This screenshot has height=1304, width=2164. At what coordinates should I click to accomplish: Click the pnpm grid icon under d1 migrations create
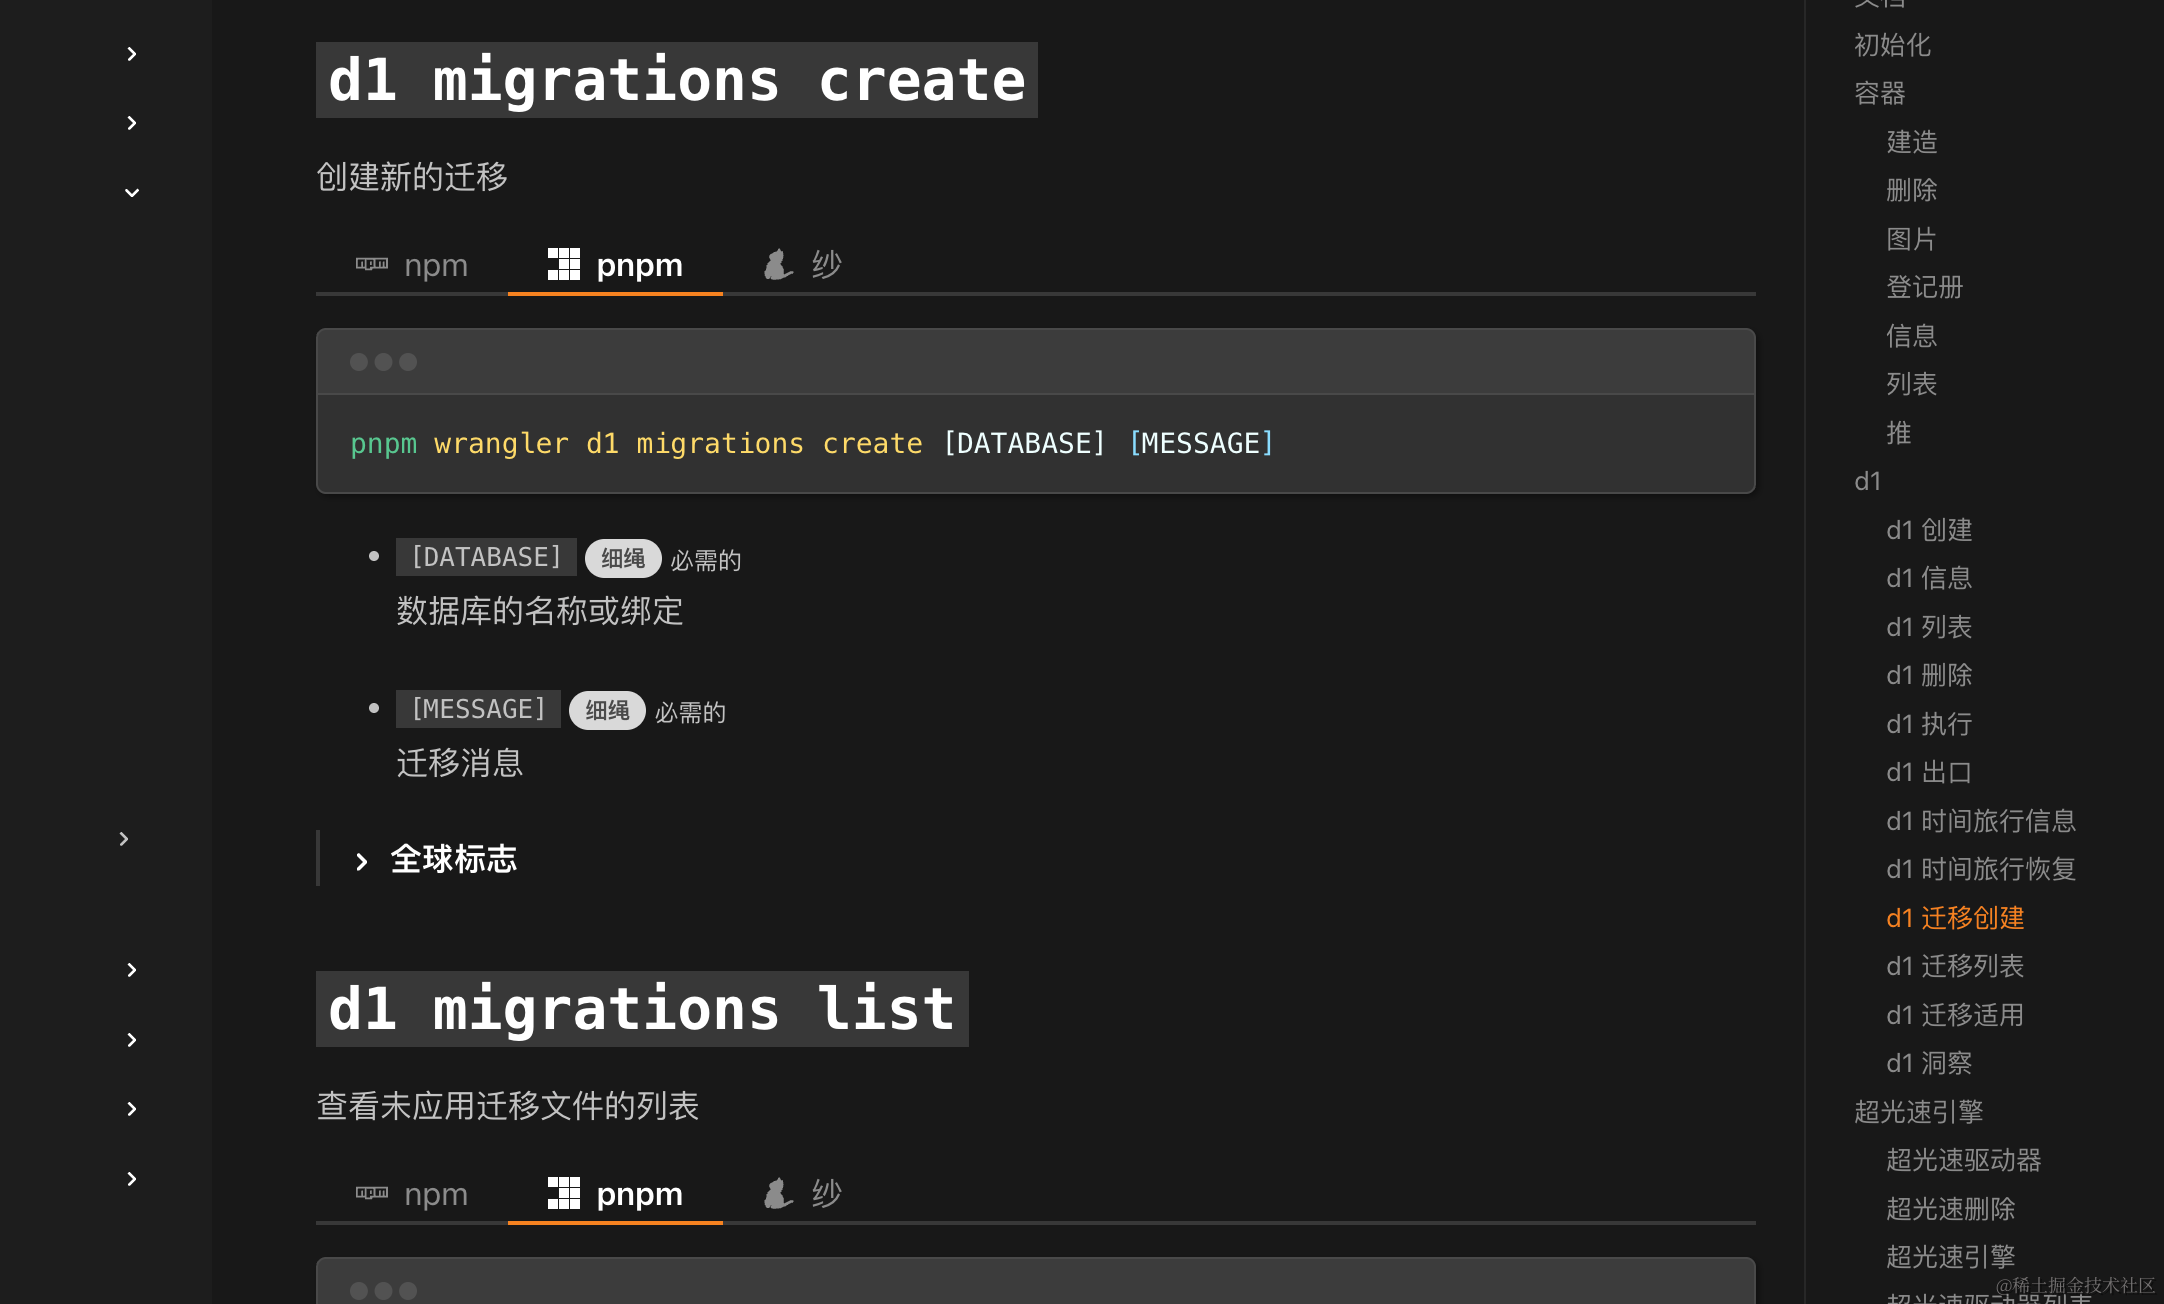click(564, 264)
